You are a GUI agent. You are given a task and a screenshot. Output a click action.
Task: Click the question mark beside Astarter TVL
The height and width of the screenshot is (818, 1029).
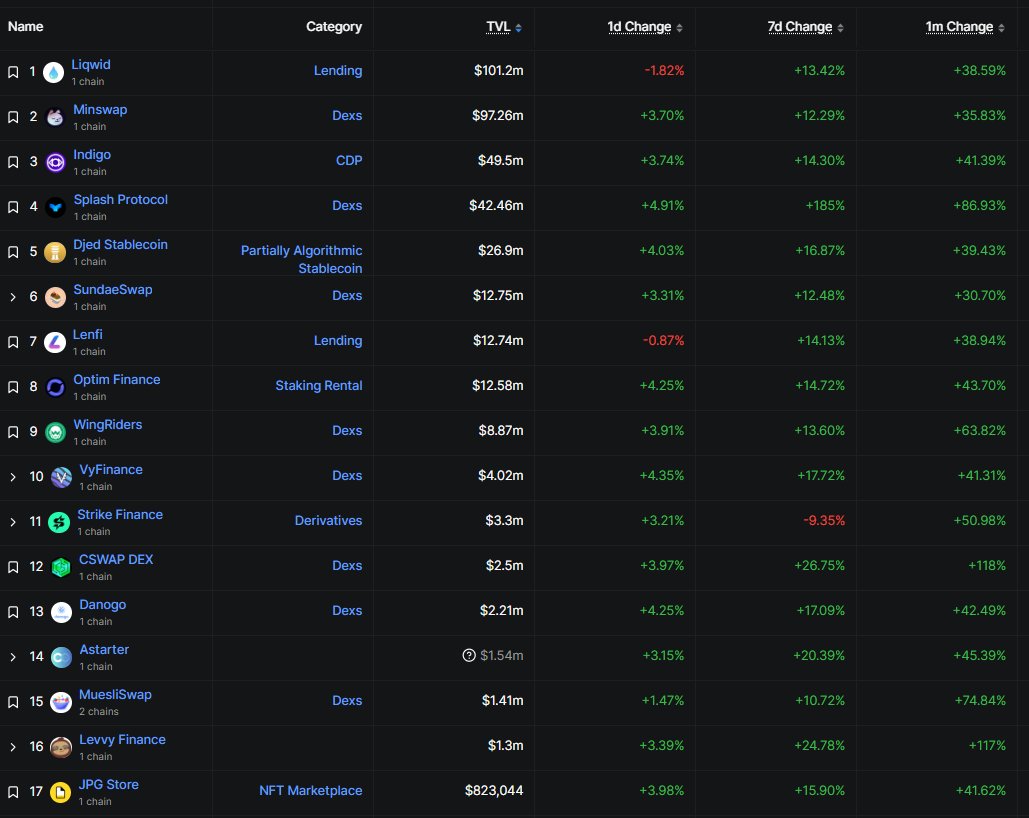[x=469, y=655]
